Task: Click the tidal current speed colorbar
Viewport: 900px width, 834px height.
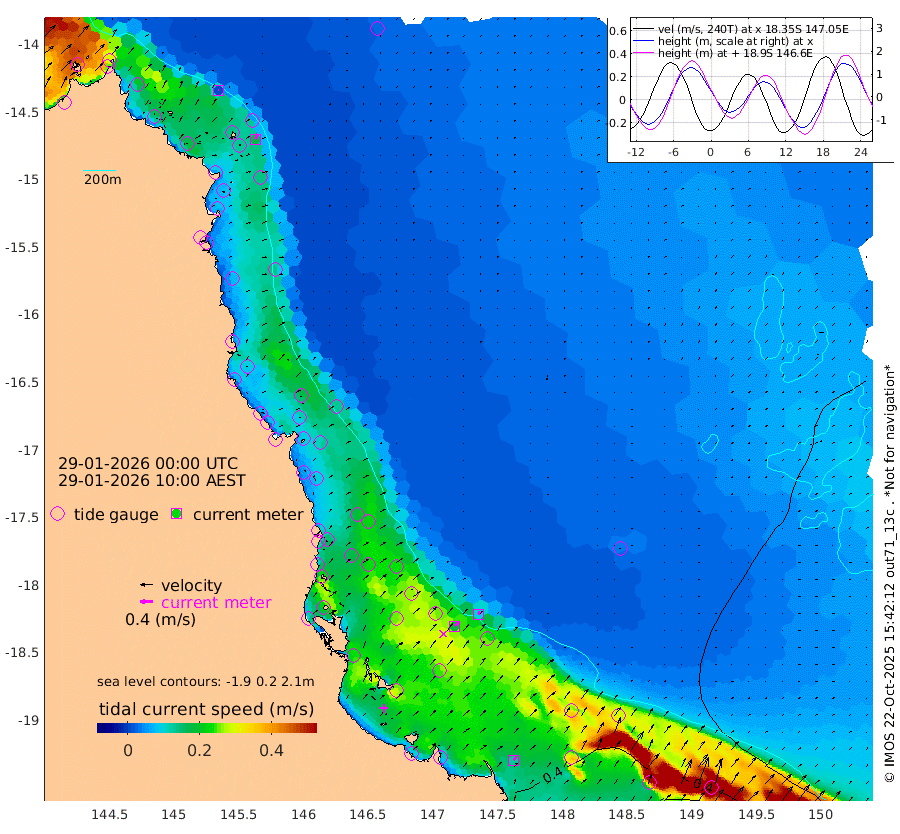Action: click(207, 728)
